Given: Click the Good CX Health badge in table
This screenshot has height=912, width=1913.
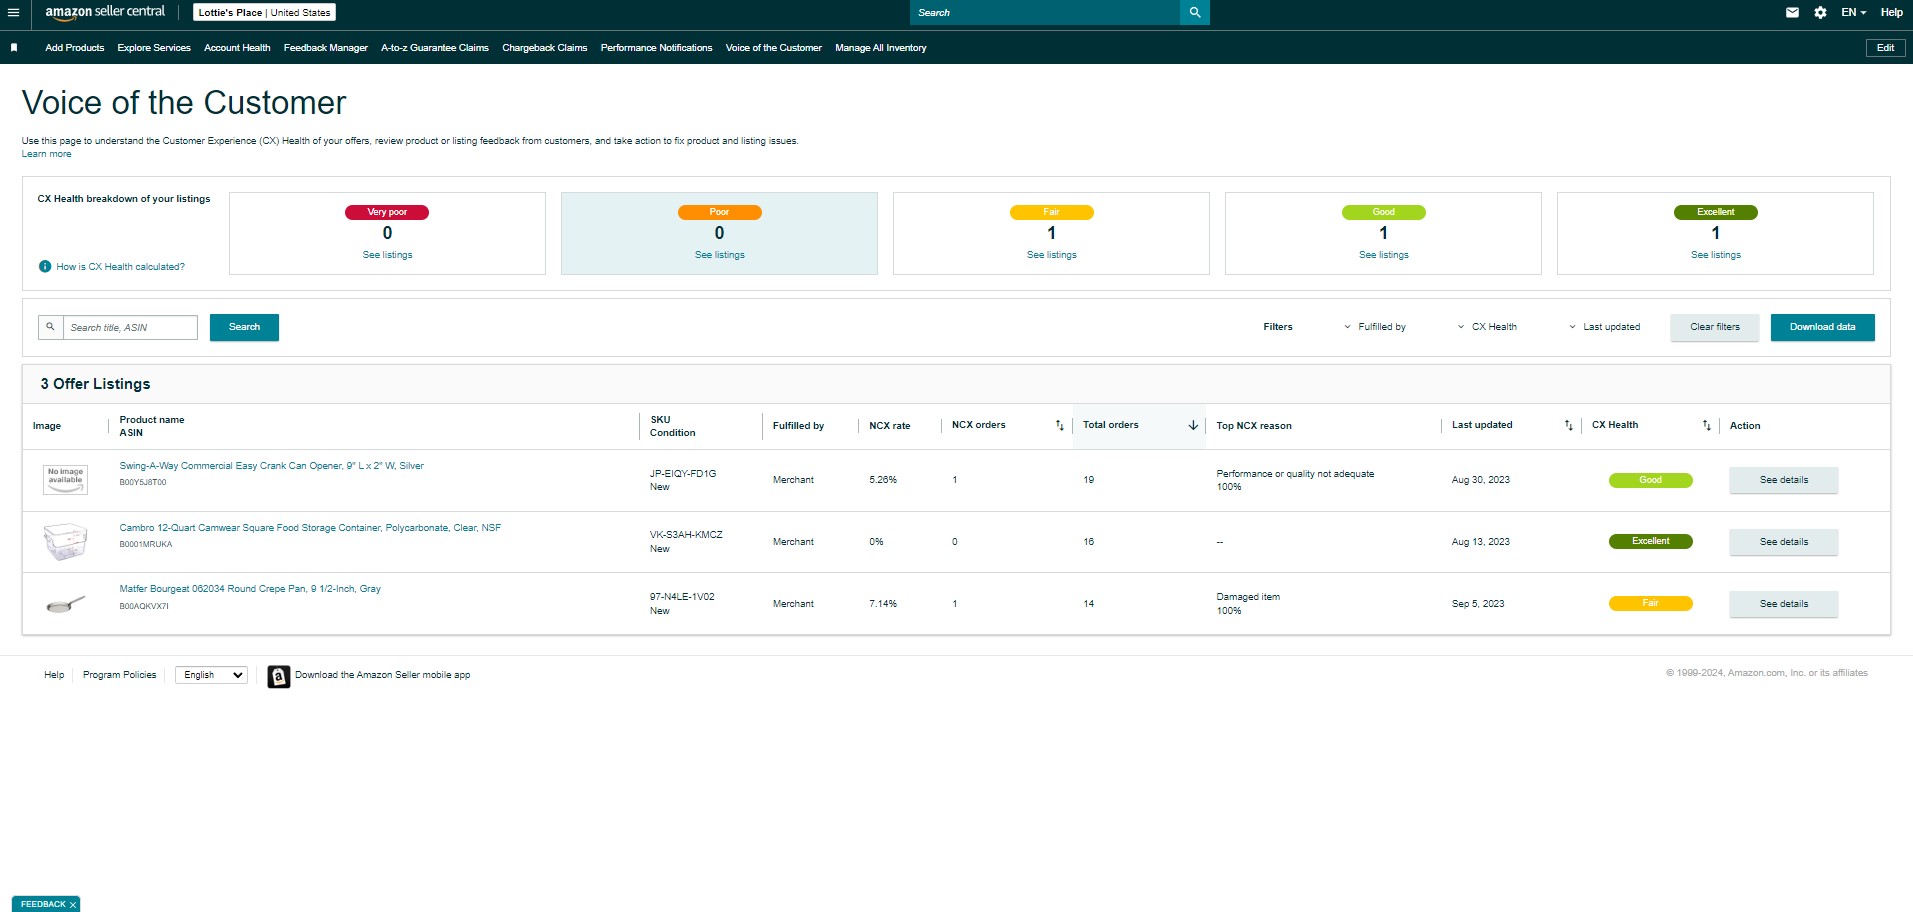Looking at the screenshot, I should [1651, 480].
